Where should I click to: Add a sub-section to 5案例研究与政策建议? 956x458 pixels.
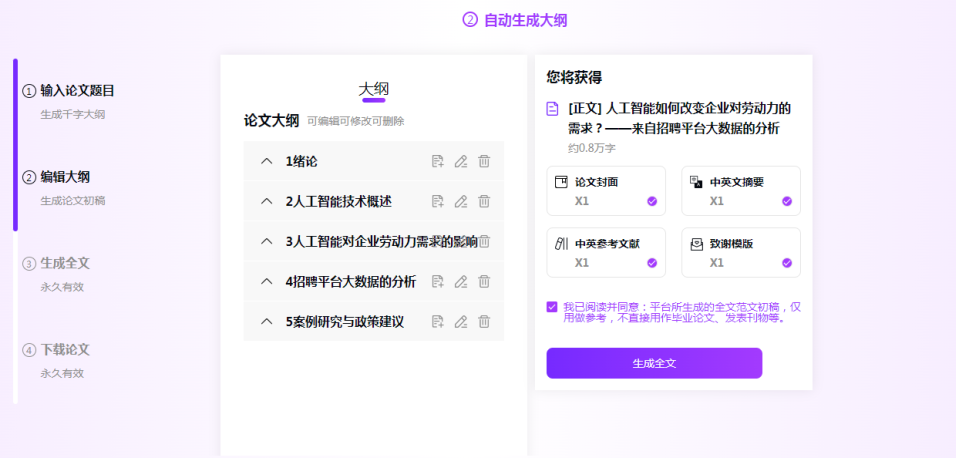[x=438, y=321]
